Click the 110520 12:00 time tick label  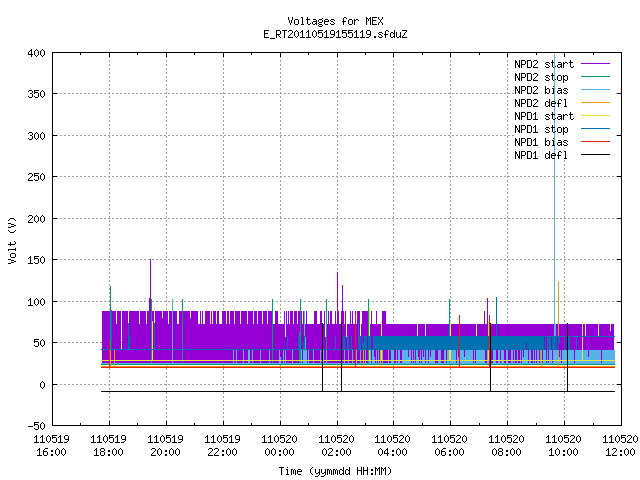[x=620, y=446]
